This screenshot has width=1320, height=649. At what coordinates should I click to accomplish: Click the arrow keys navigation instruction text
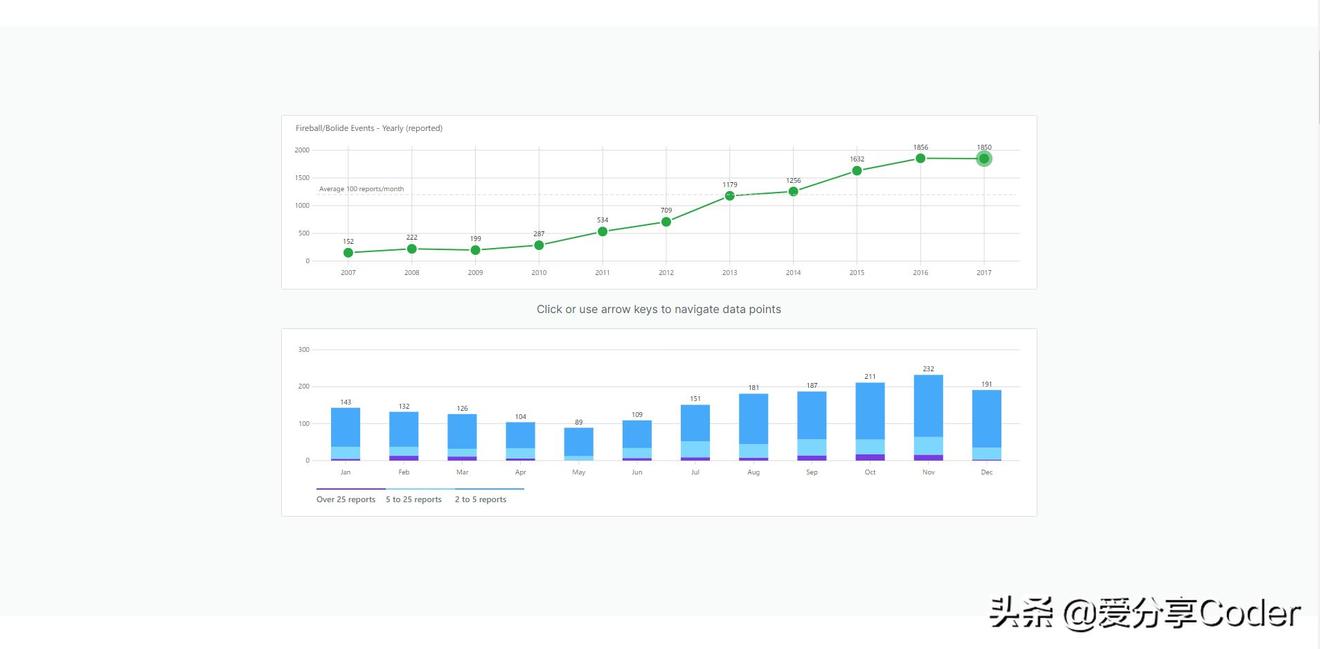pyautogui.click(x=660, y=309)
